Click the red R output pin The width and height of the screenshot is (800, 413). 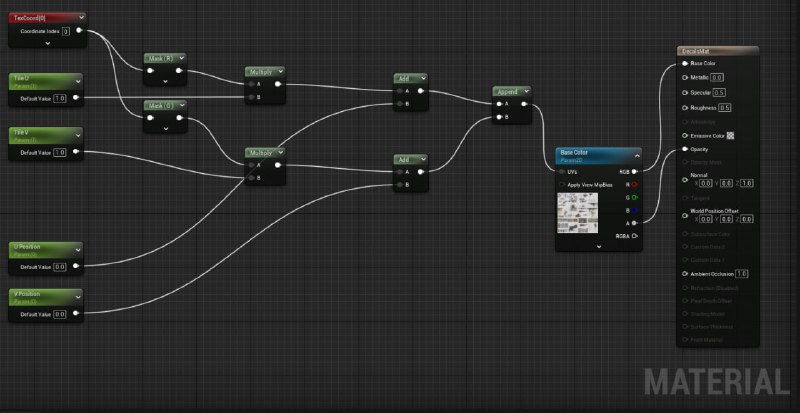point(634,184)
